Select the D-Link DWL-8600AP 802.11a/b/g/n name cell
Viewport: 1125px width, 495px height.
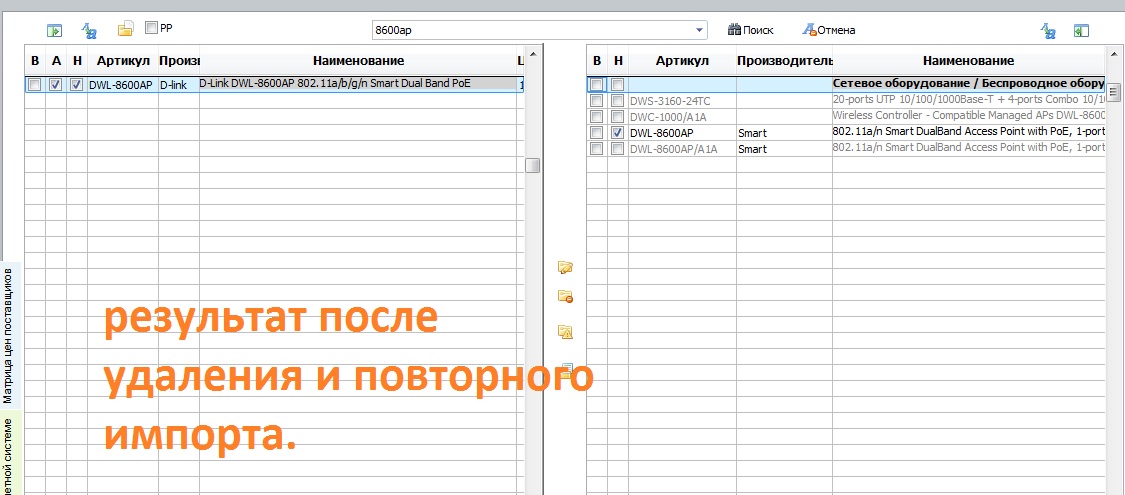pyautogui.click(x=358, y=84)
